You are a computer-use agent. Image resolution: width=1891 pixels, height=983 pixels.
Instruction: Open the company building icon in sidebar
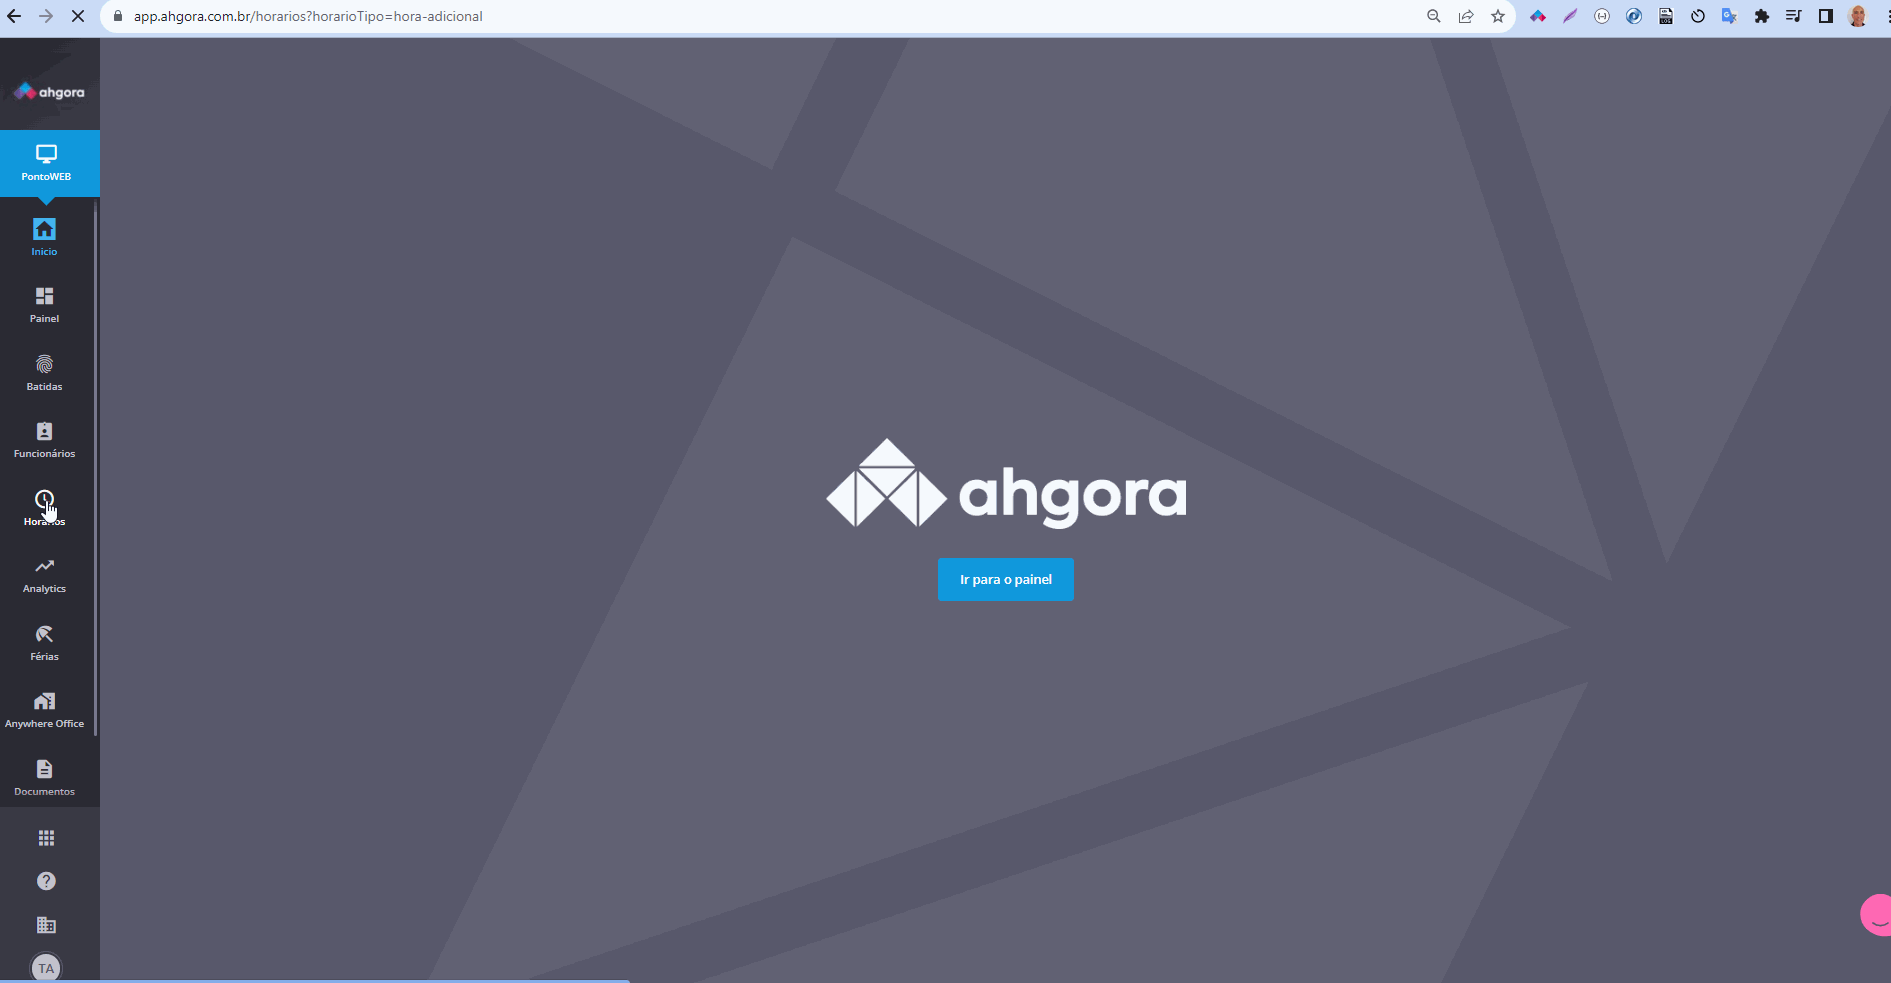pos(46,925)
